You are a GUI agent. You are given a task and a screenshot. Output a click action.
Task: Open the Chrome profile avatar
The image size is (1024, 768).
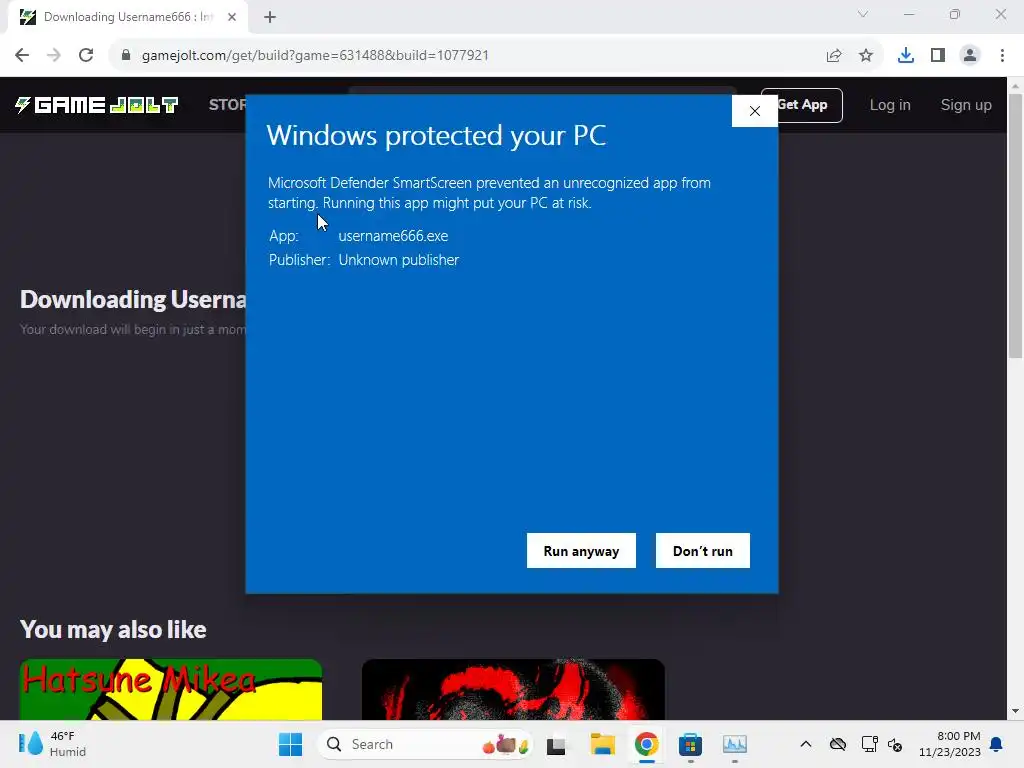[x=970, y=55]
